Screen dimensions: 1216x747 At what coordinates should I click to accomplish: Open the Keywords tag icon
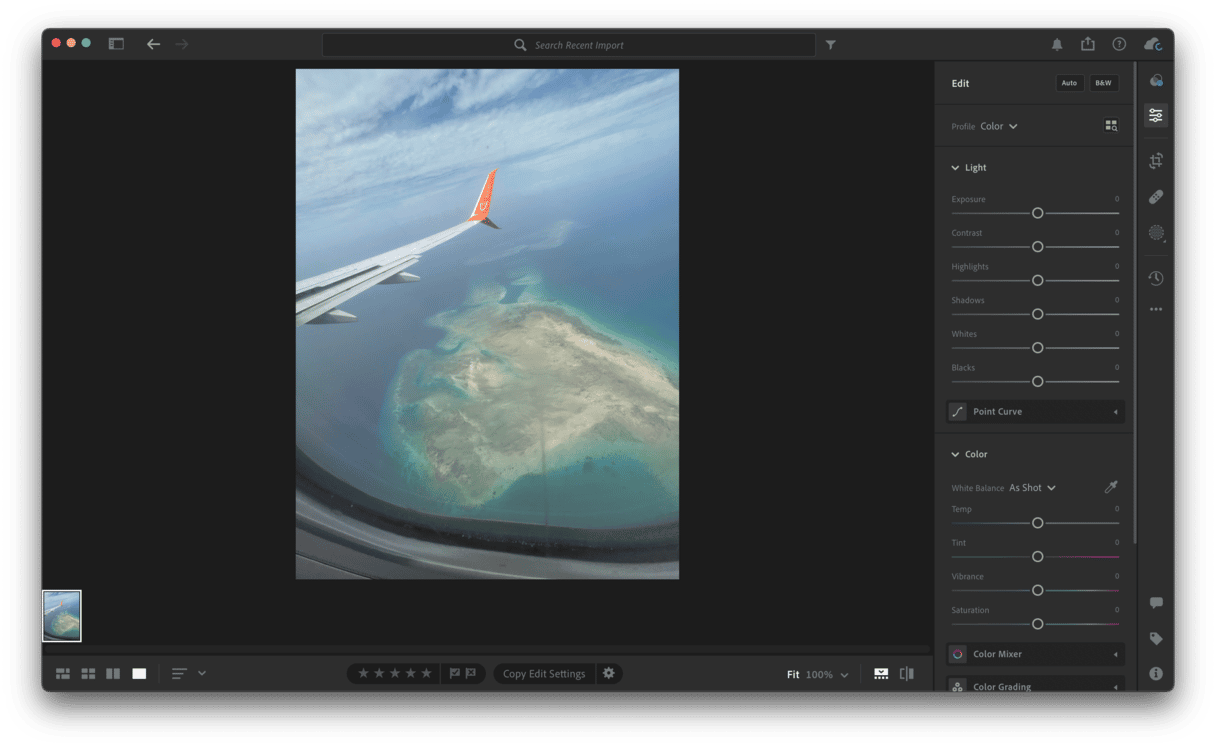[x=1156, y=638]
